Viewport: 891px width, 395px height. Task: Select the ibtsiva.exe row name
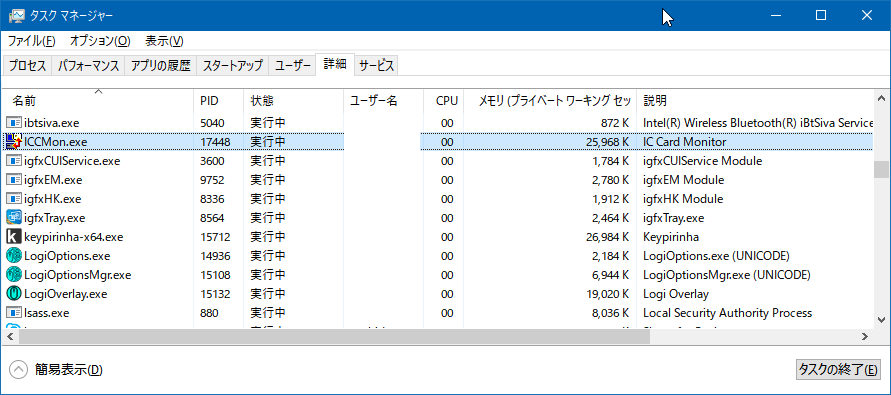pyautogui.click(x=52, y=122)
